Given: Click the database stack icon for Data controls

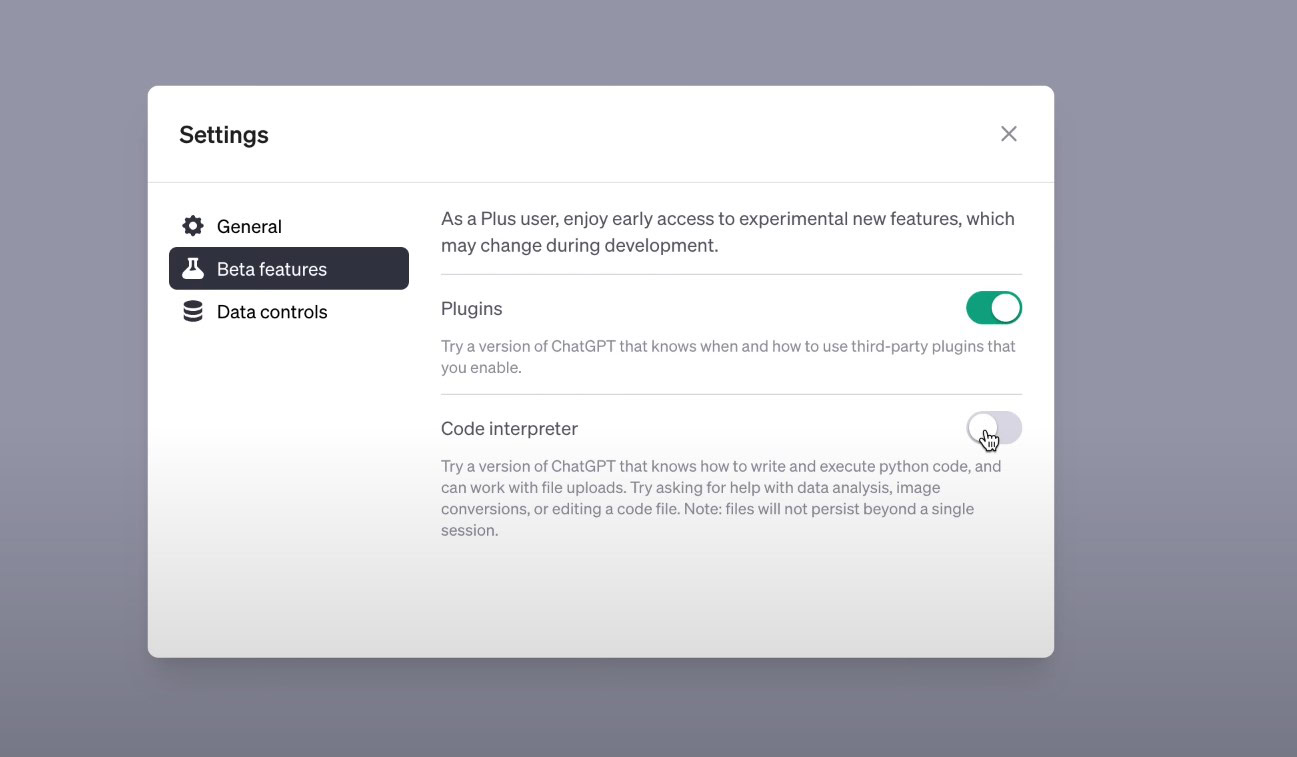Looking at the screenshot, I should pyautogui.click(x=193, y=312).
